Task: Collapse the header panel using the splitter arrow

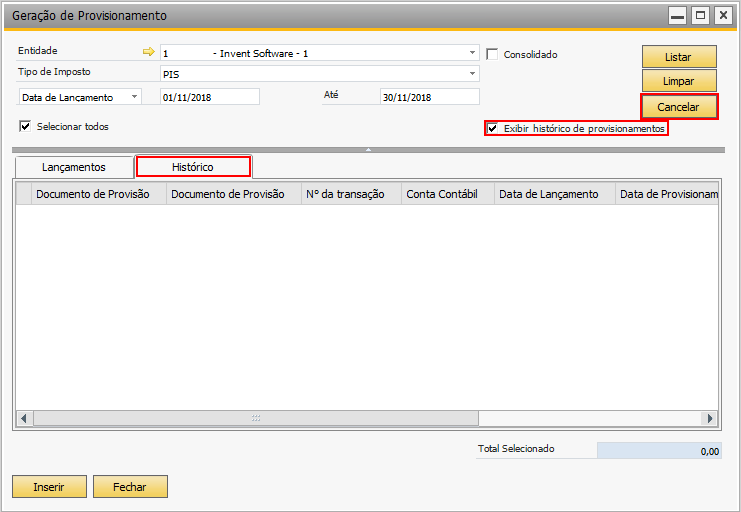Action: pos(368,150)
